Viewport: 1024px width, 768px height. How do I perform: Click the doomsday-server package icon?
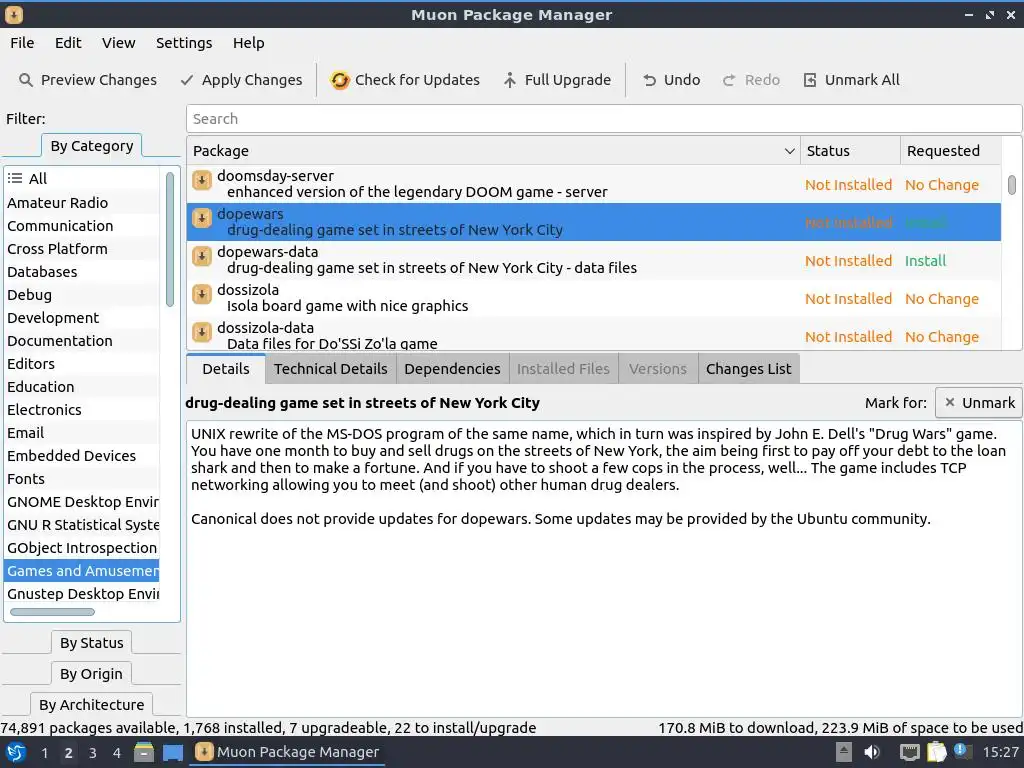point(202,180)
